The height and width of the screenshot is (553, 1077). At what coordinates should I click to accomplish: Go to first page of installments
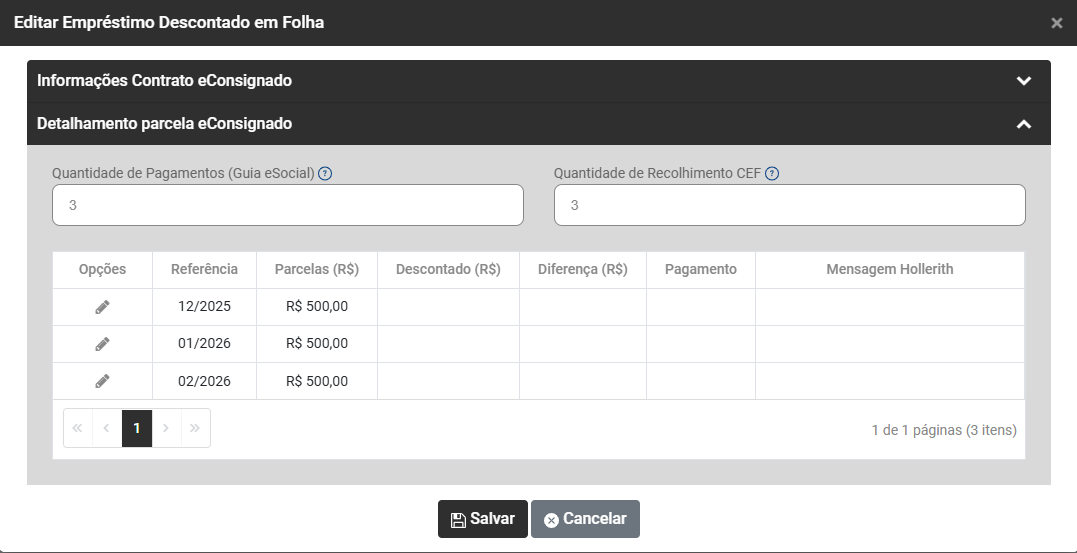tap(78, 428)
